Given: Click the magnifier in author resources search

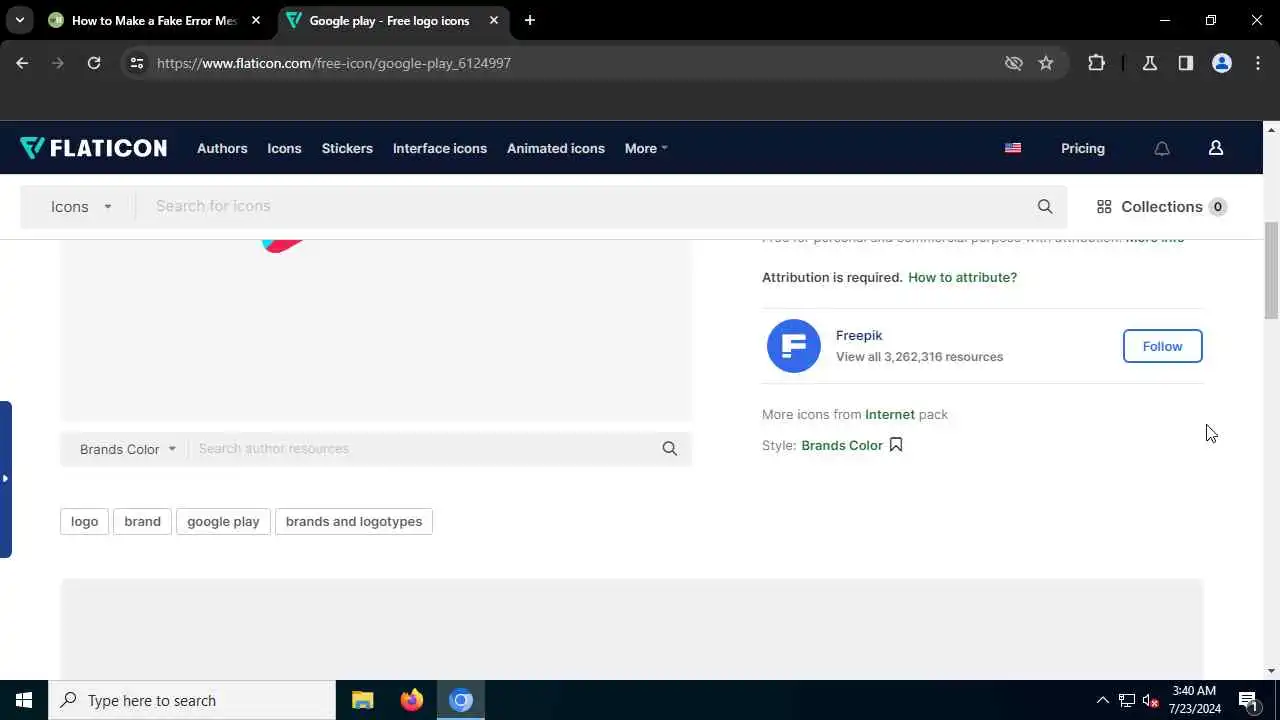Looking at the screenshot, I should [670, 449].
